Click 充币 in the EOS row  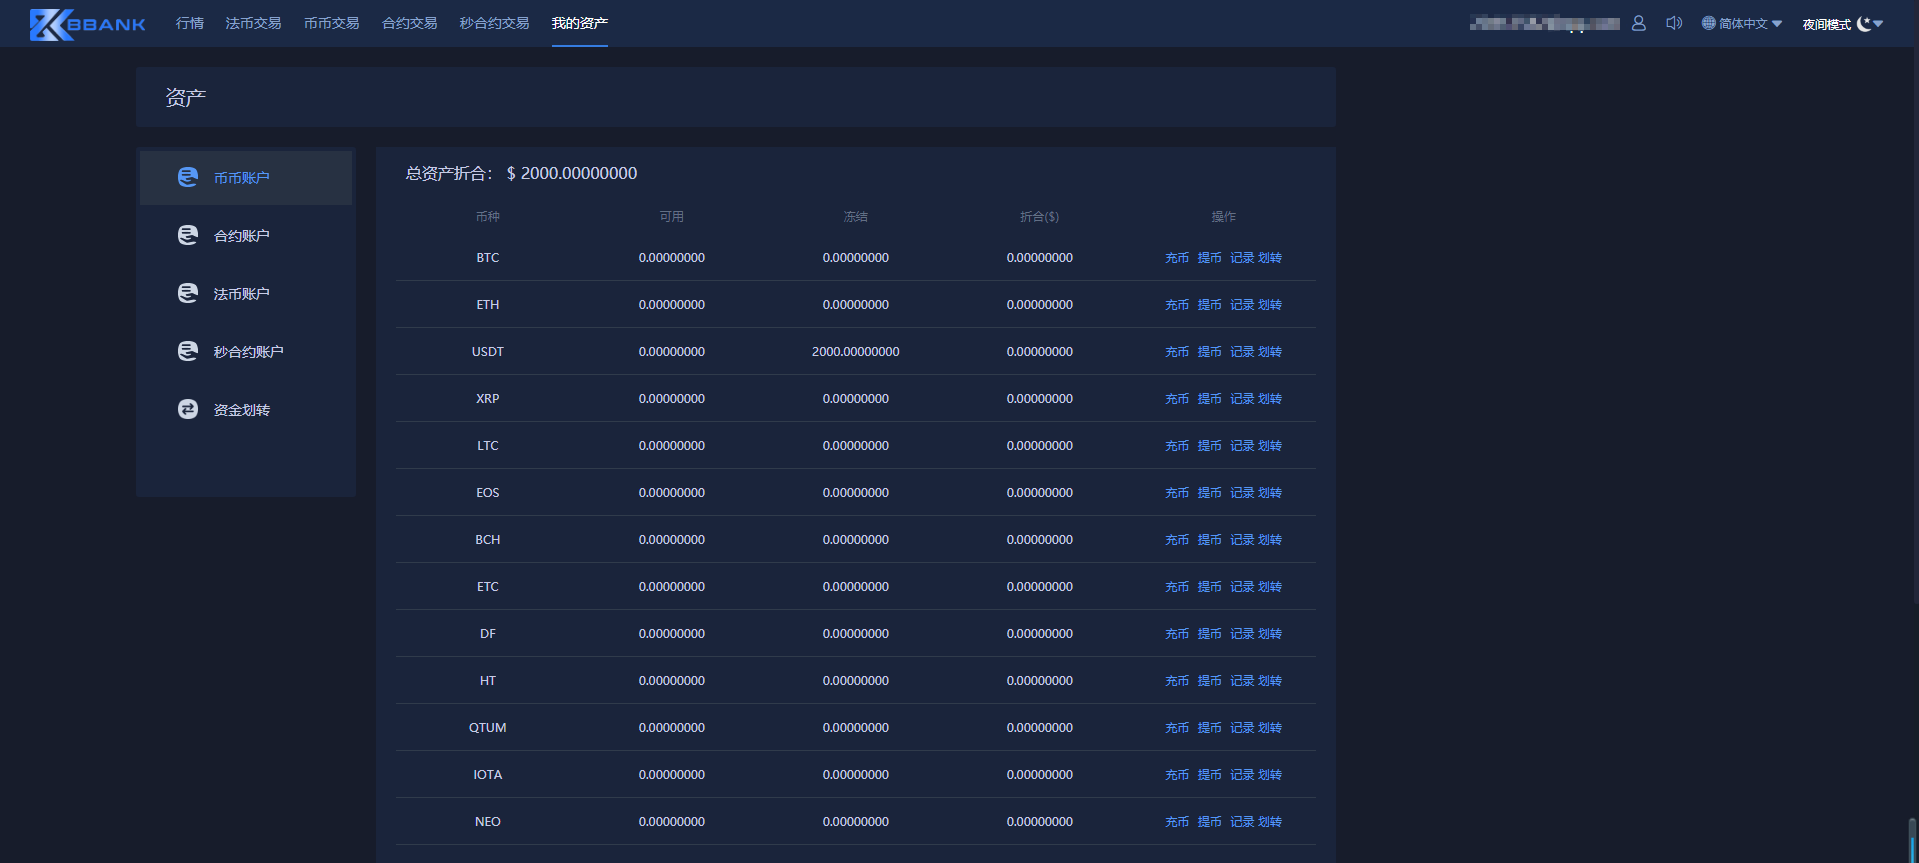click(x=1177, y=493)
